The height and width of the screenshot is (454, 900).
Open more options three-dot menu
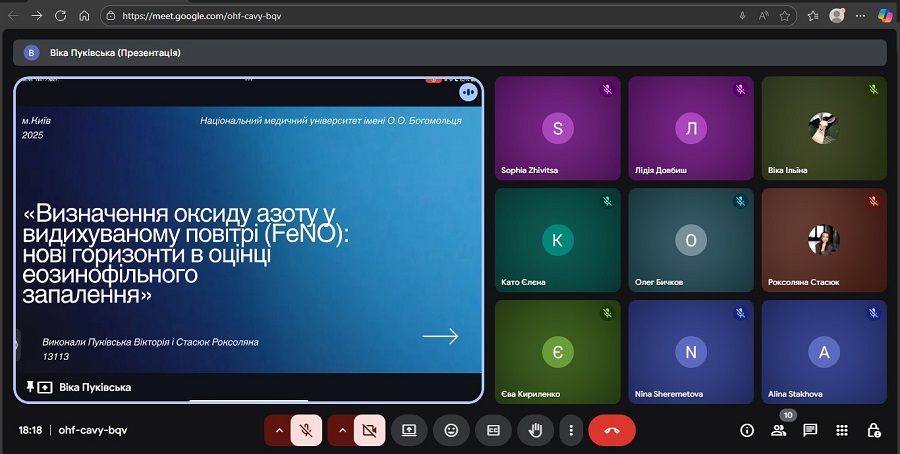point(571,430)
